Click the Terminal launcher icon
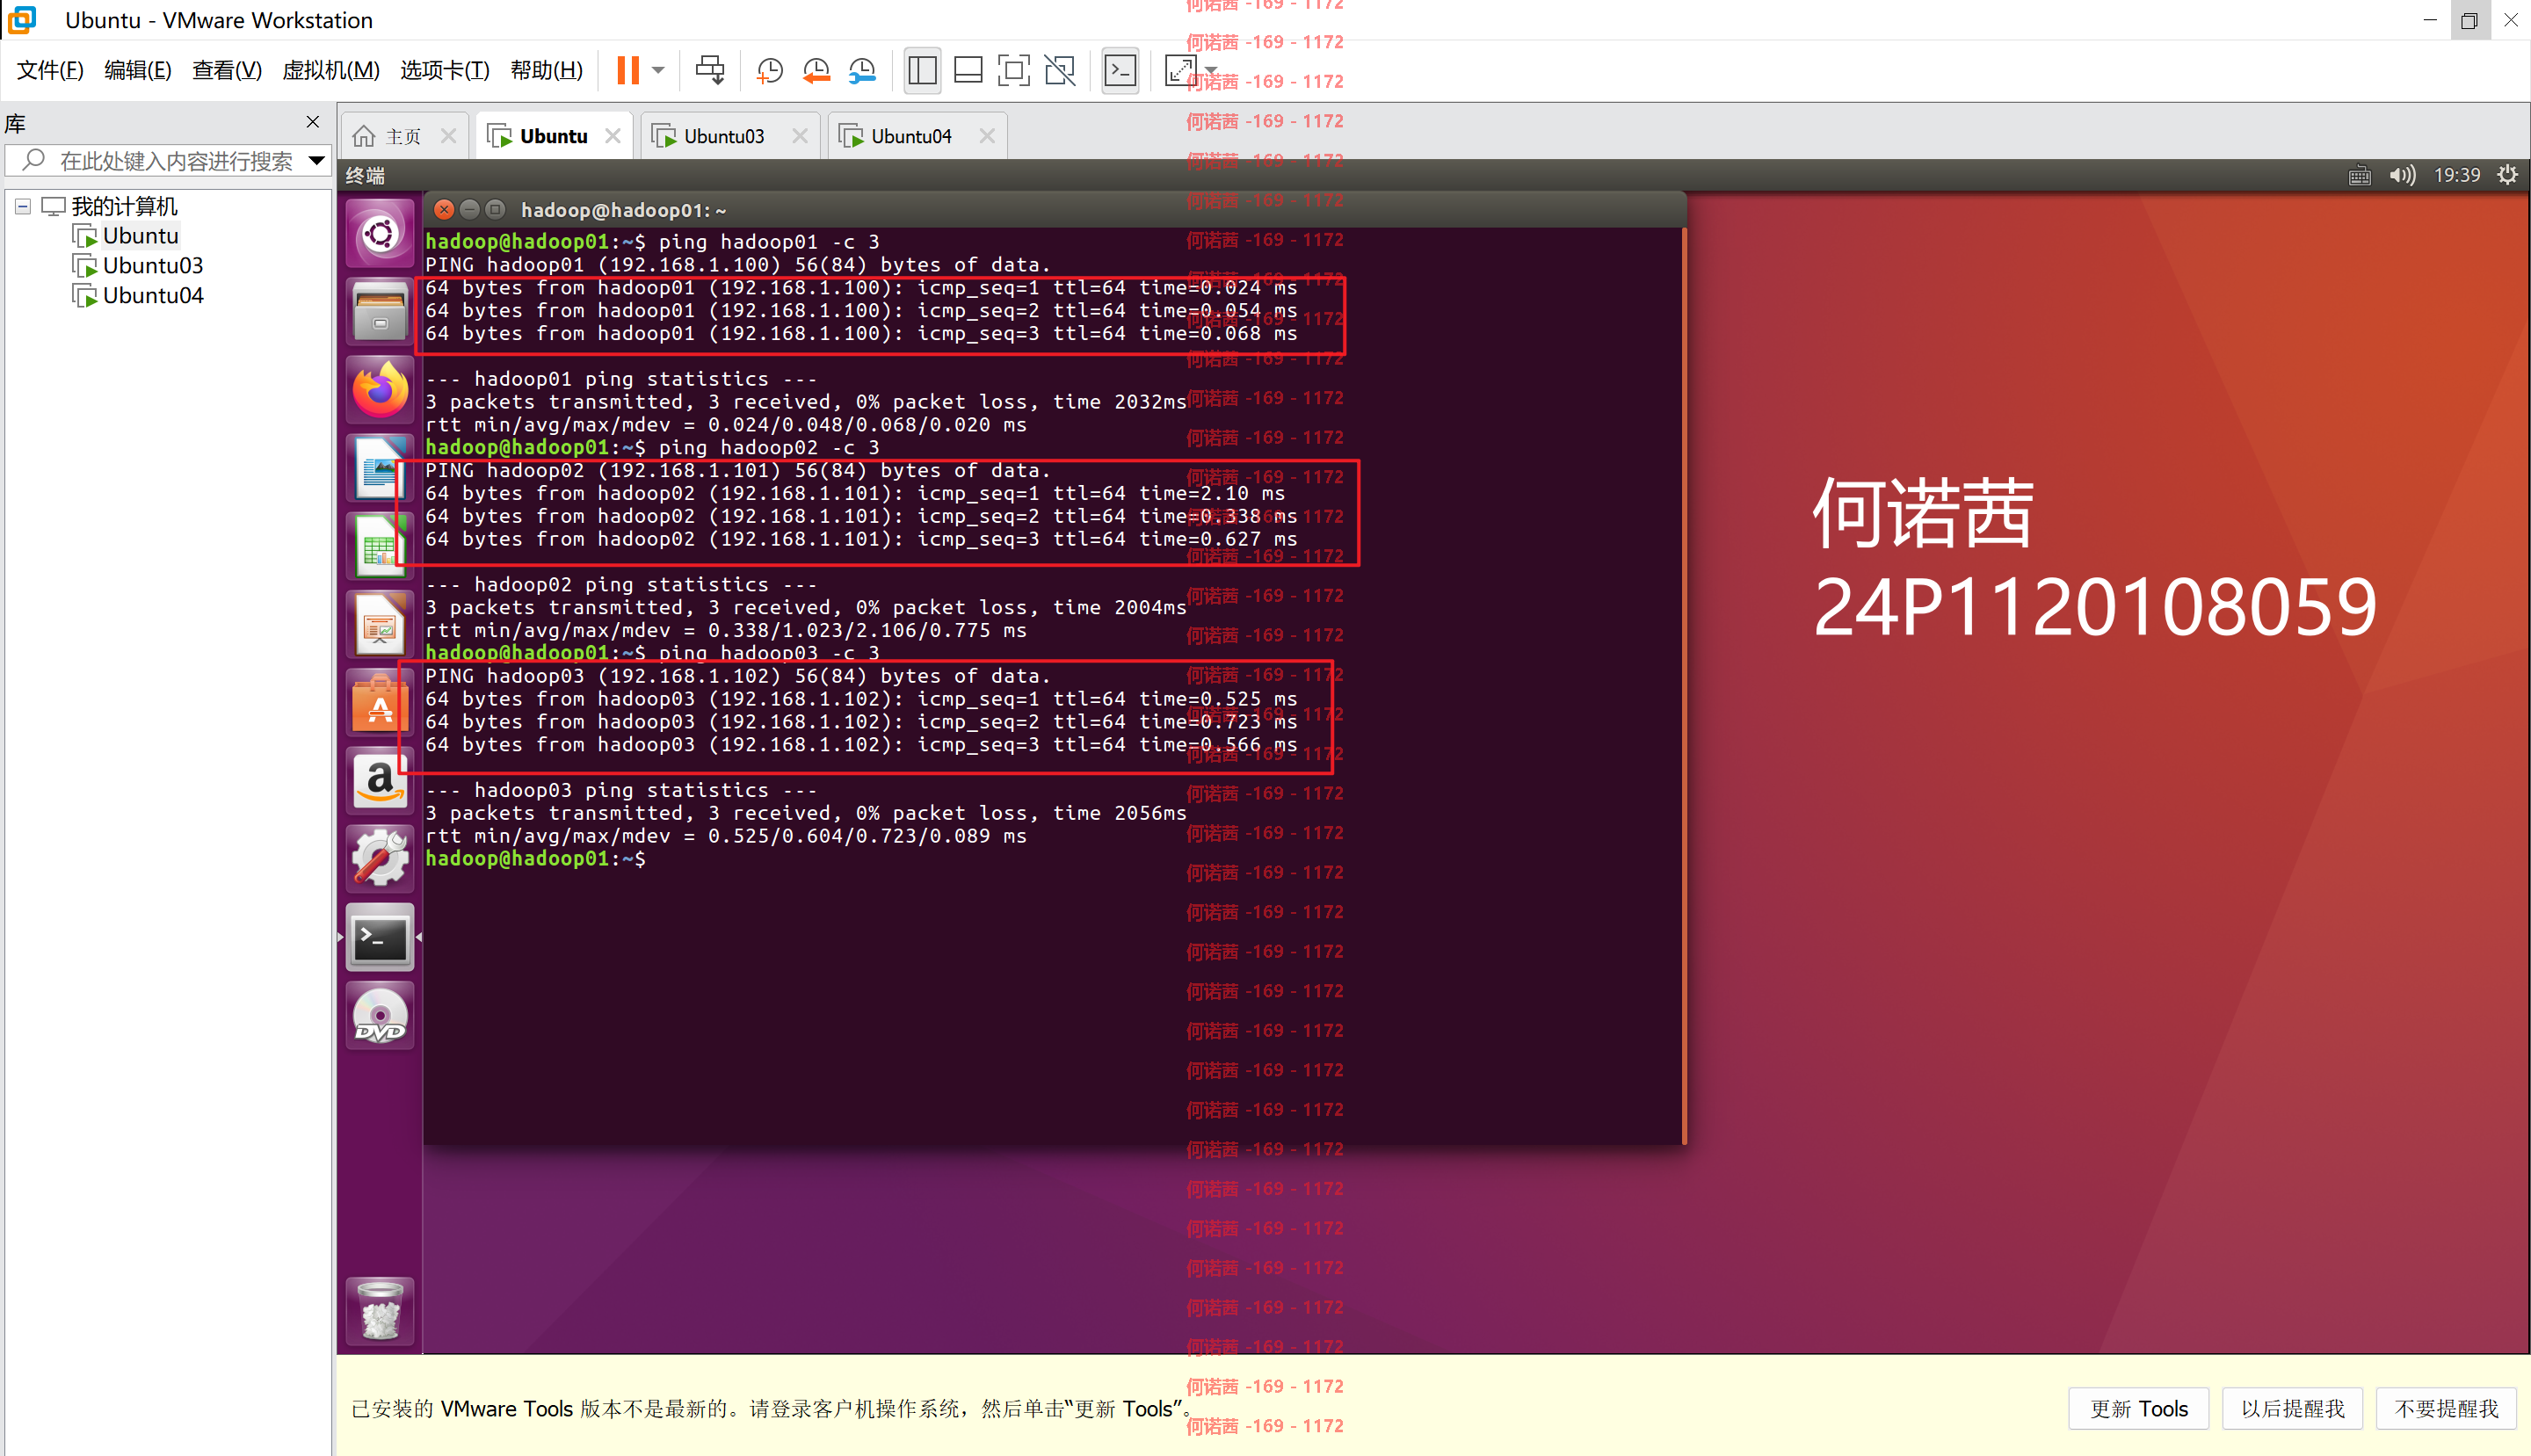 pos(380,937)
